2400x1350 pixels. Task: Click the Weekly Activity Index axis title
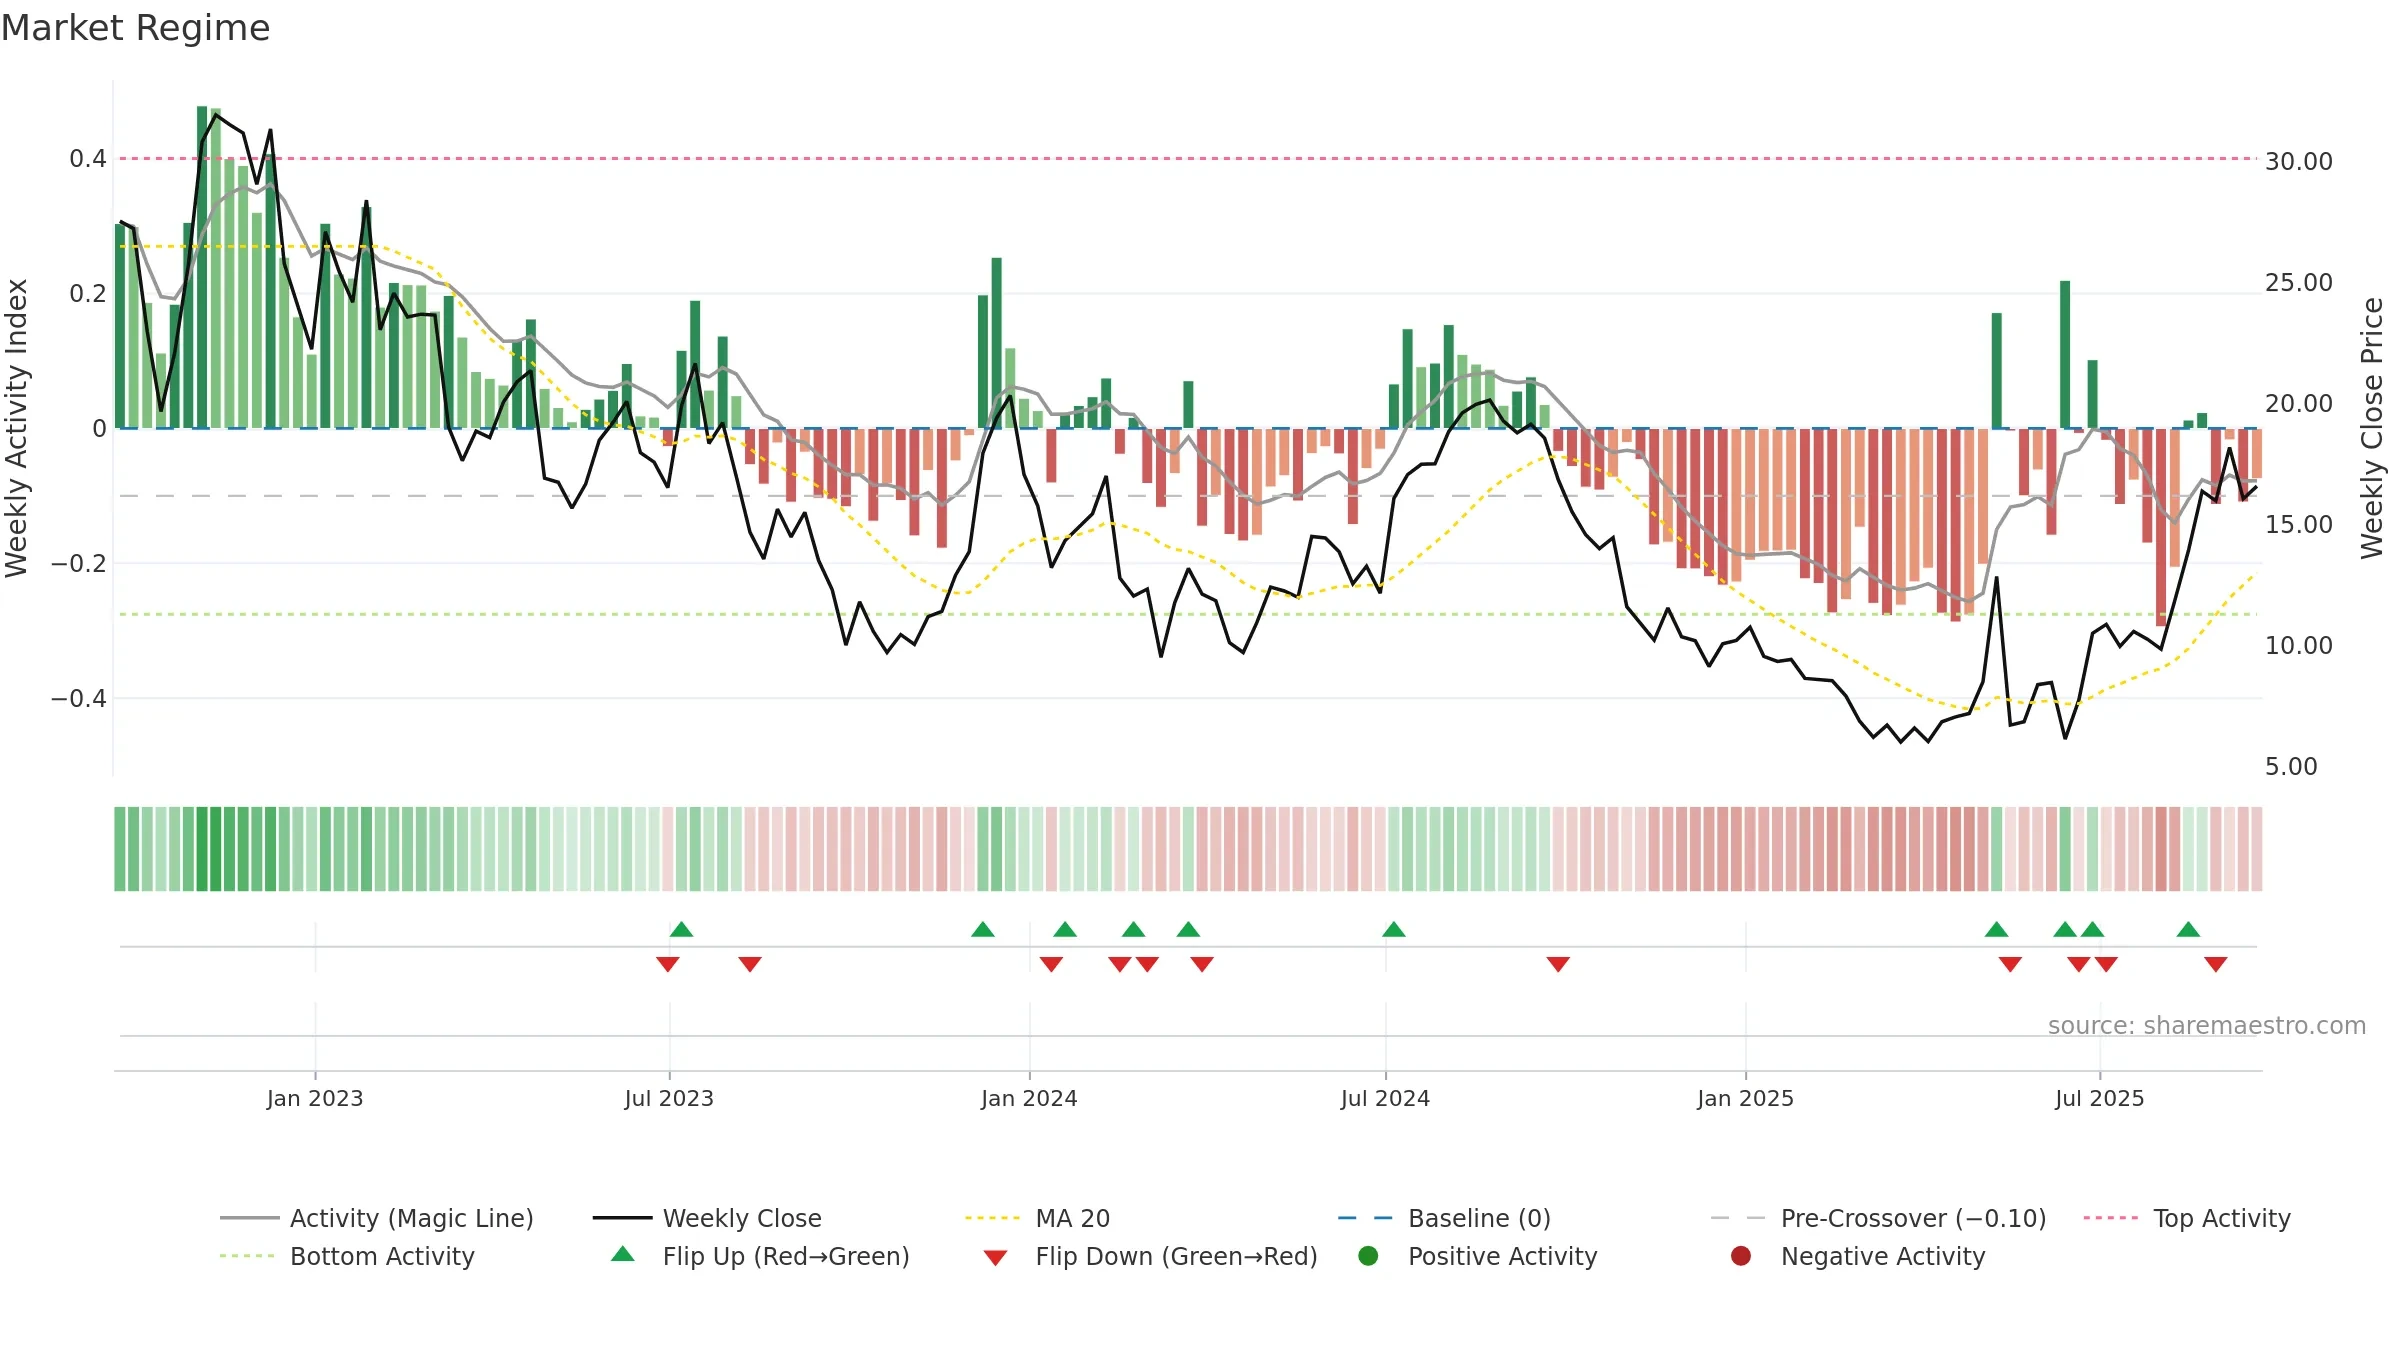16,428
